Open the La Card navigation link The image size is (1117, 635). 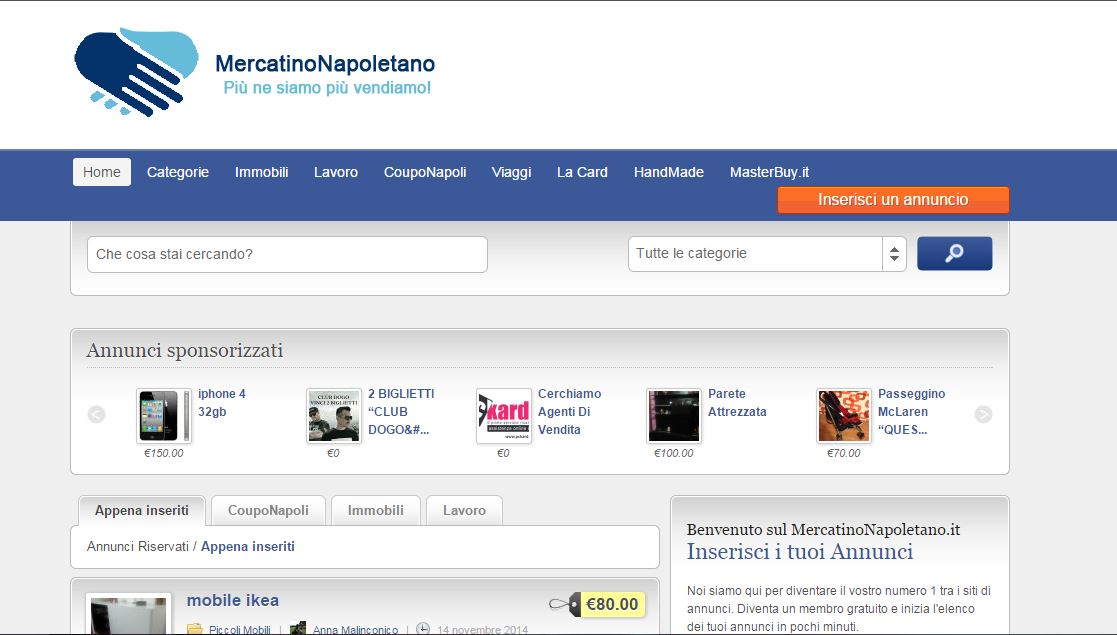point(582,172)
